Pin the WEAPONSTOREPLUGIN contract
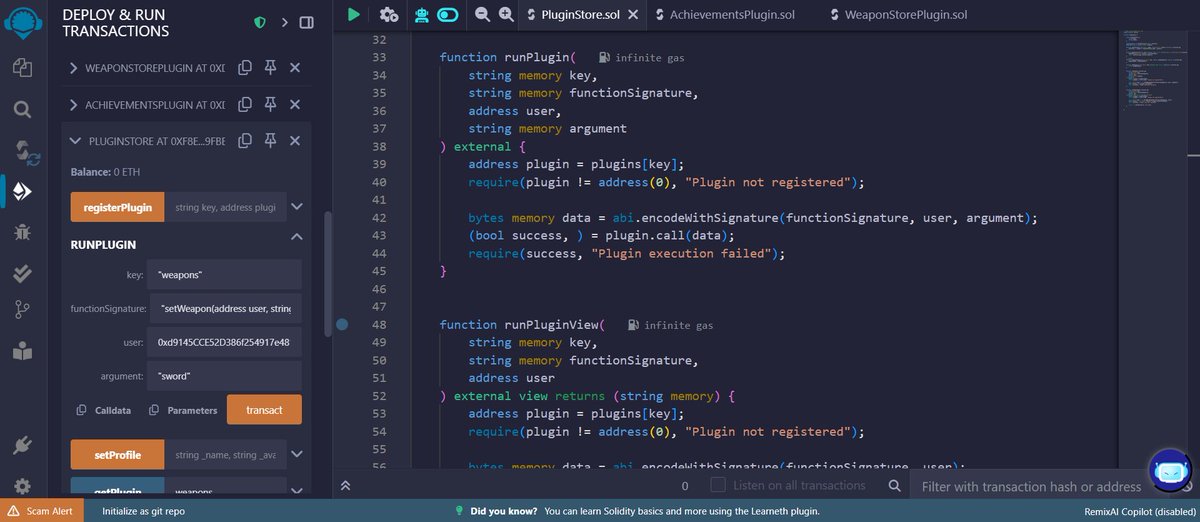This screenshot has width=1200, height=522. [270, 68]
